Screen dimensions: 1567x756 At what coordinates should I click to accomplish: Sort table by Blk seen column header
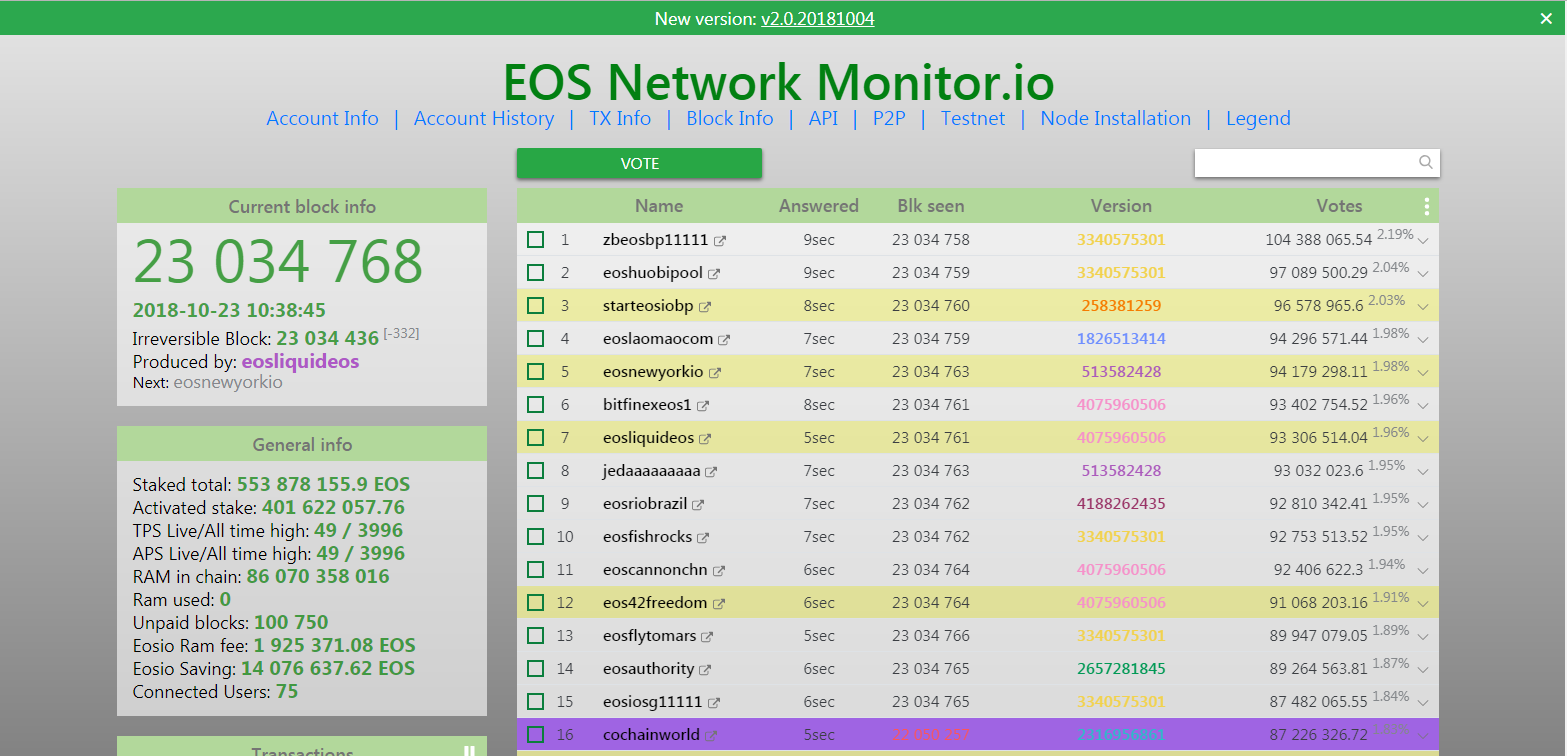click(x=931, y=206)
